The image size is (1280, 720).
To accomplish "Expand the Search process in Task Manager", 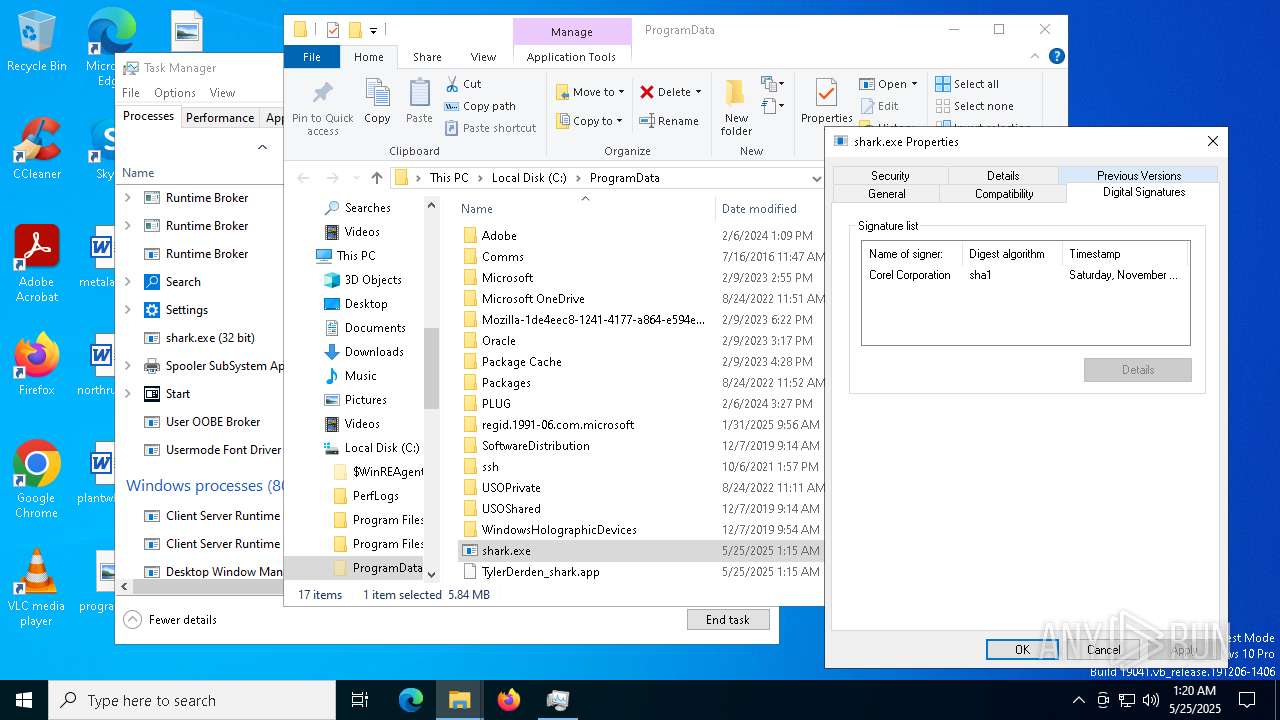I will (128, 282).
